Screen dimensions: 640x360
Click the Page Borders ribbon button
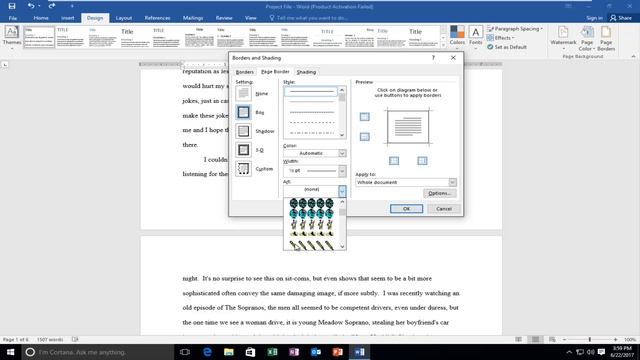point(606,38)
